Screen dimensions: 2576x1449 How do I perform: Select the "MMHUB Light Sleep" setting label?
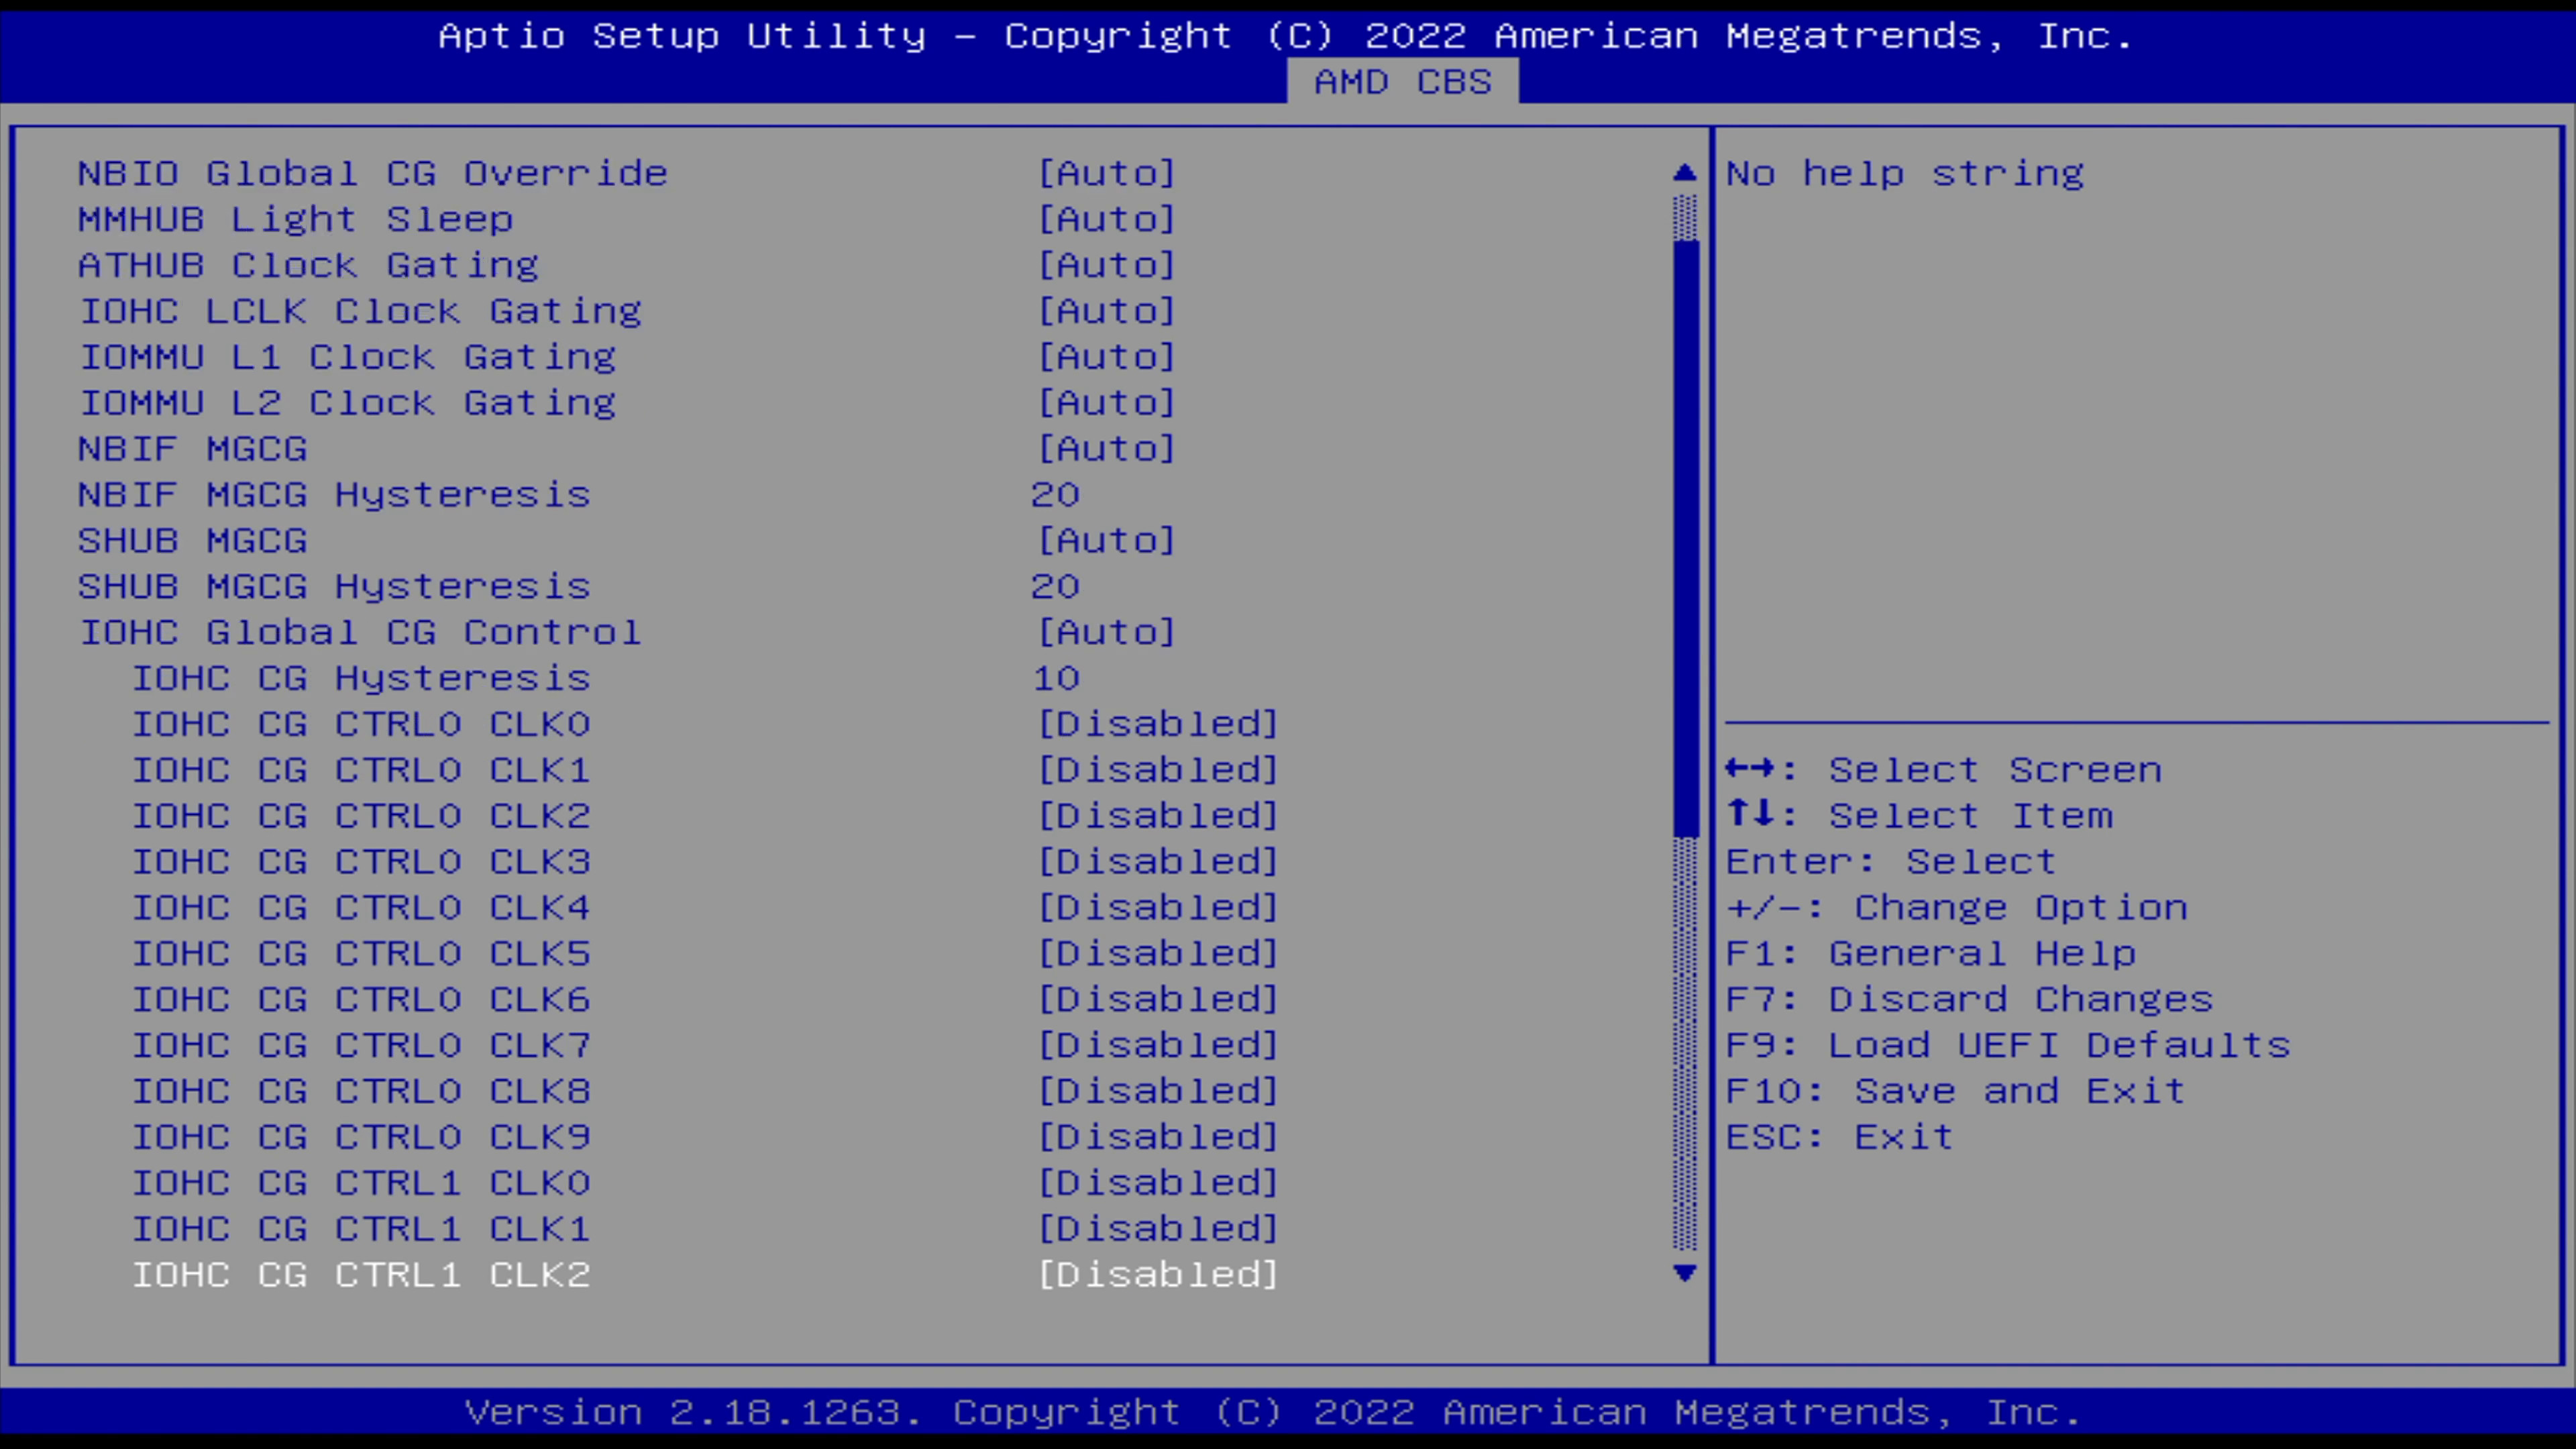pyautogui.click(x=296, y=219)
